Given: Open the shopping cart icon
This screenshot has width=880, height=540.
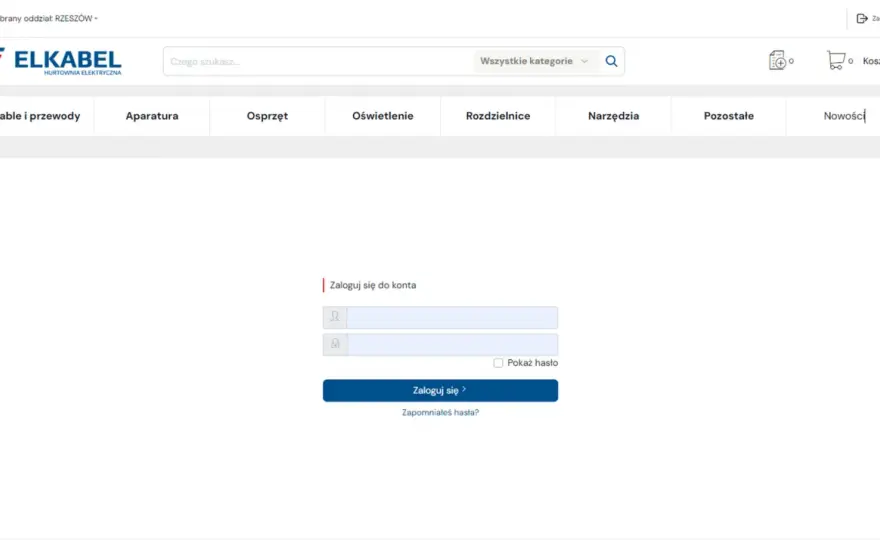Looking at the screenshot, I should pyautogui.click(x=836, y=60).
